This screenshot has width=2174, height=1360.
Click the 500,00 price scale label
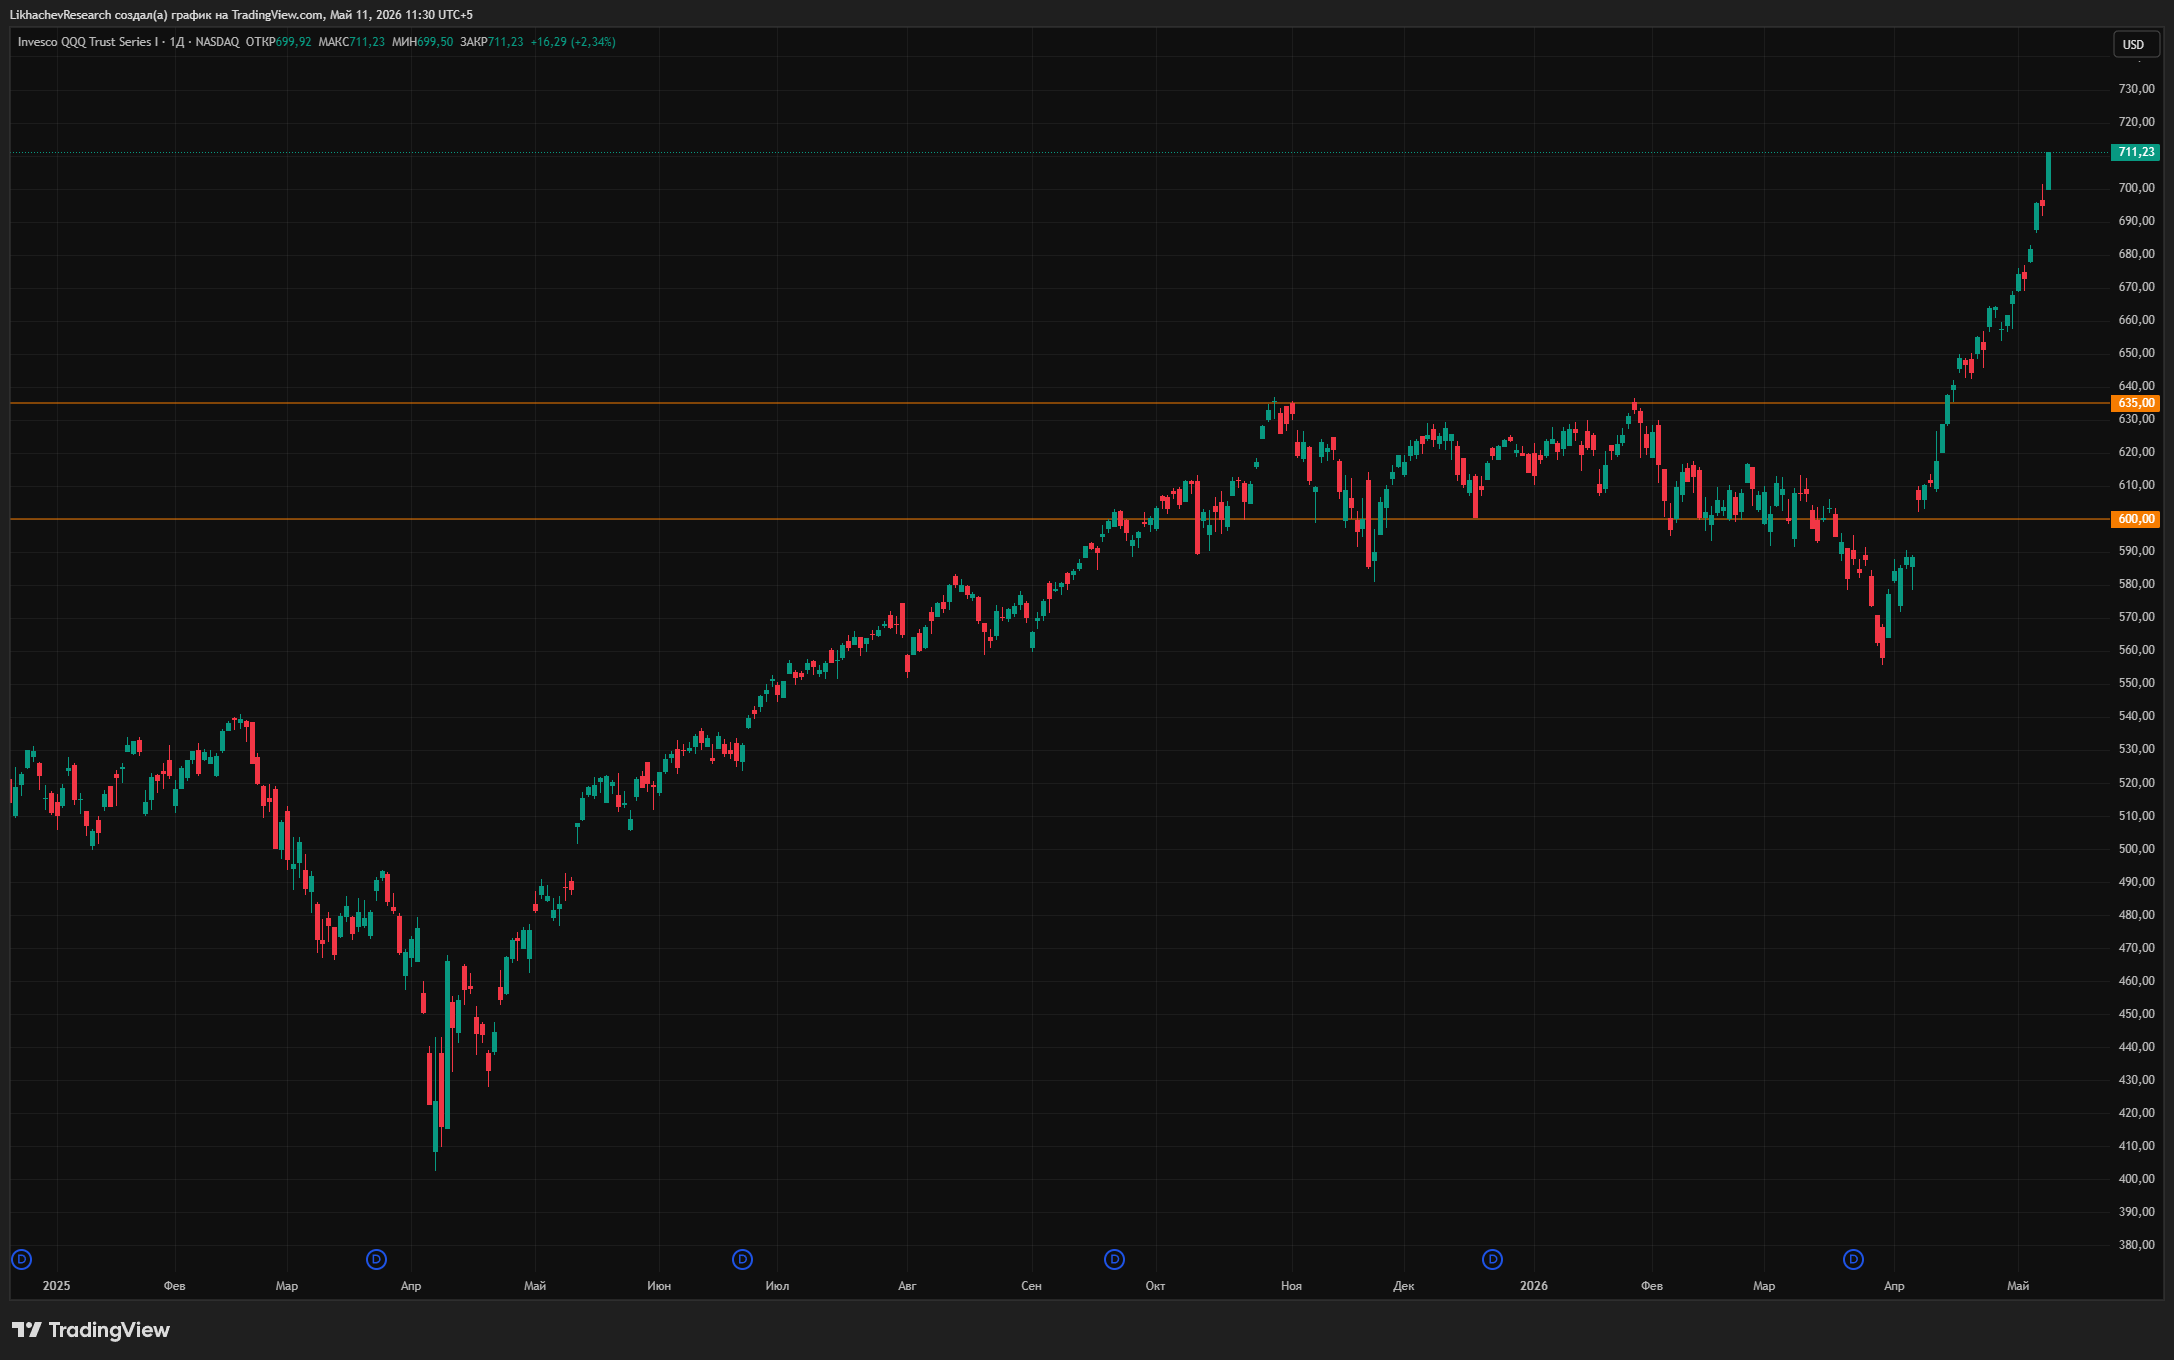click(x=2136, y=849)
